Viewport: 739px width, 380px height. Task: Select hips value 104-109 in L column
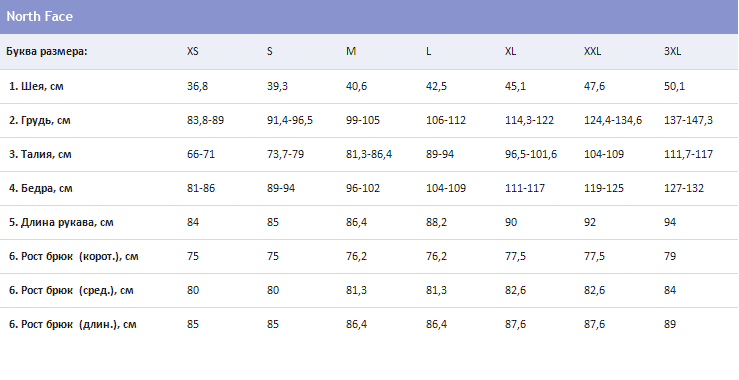446,189
